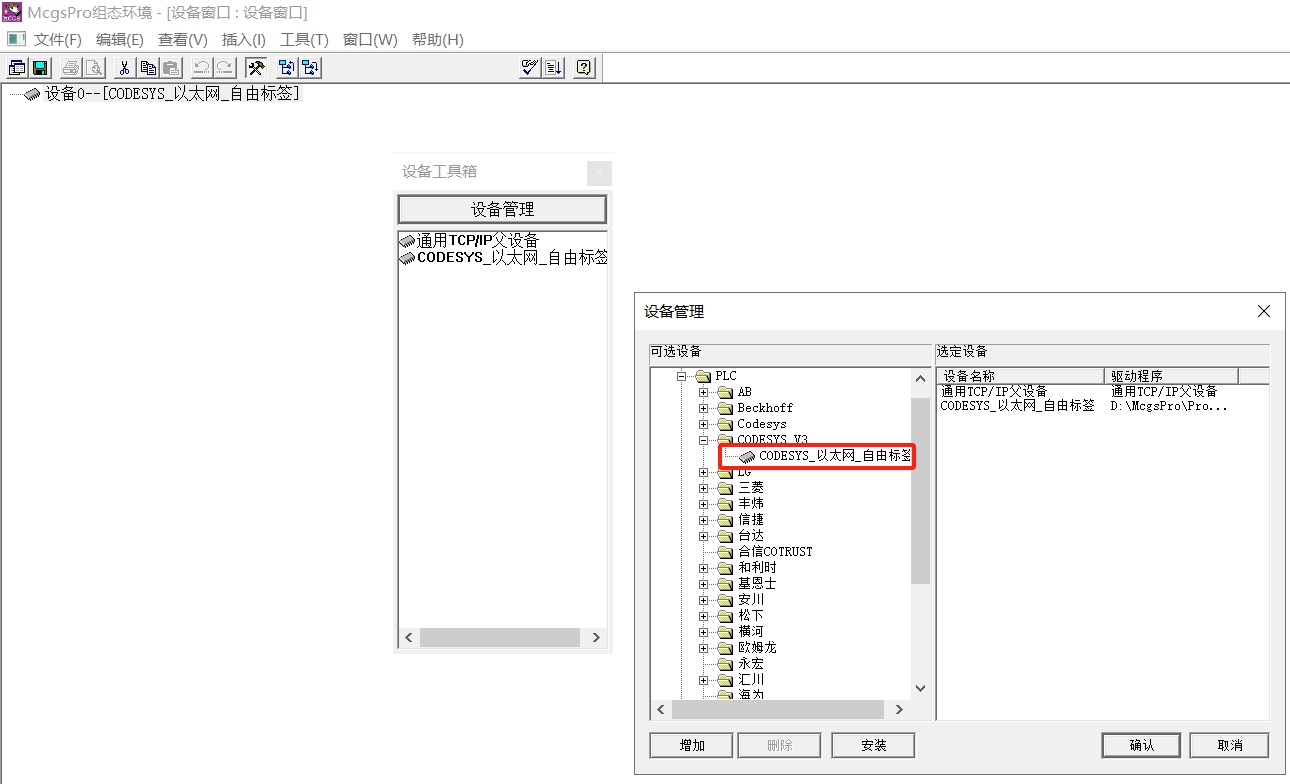Select 设备0--[CODESYS_以太网_自由标签] in device window
The height and width of the screenshot is (784, 1290).
pos(172,94)
